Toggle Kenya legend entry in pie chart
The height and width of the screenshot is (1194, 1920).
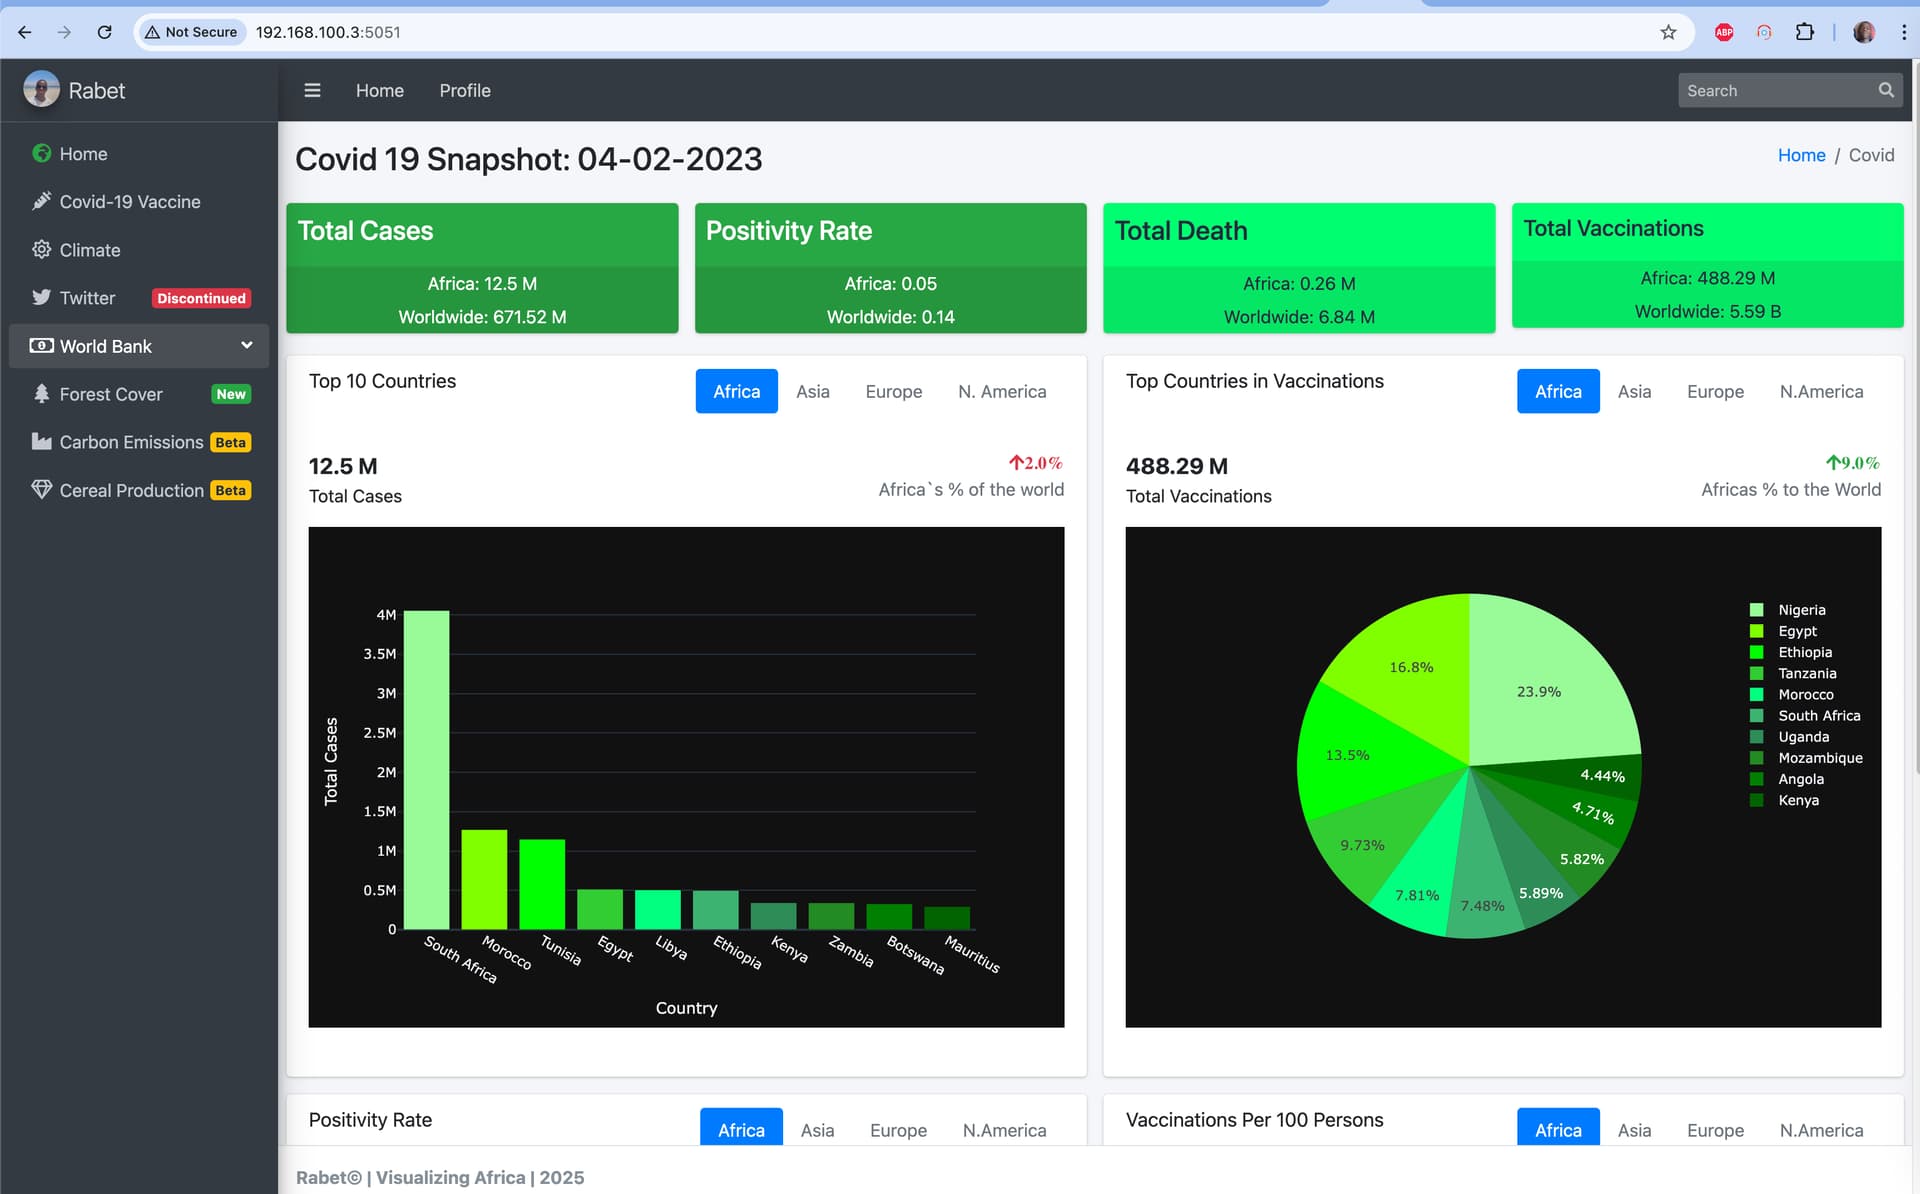pos(1797,800)
